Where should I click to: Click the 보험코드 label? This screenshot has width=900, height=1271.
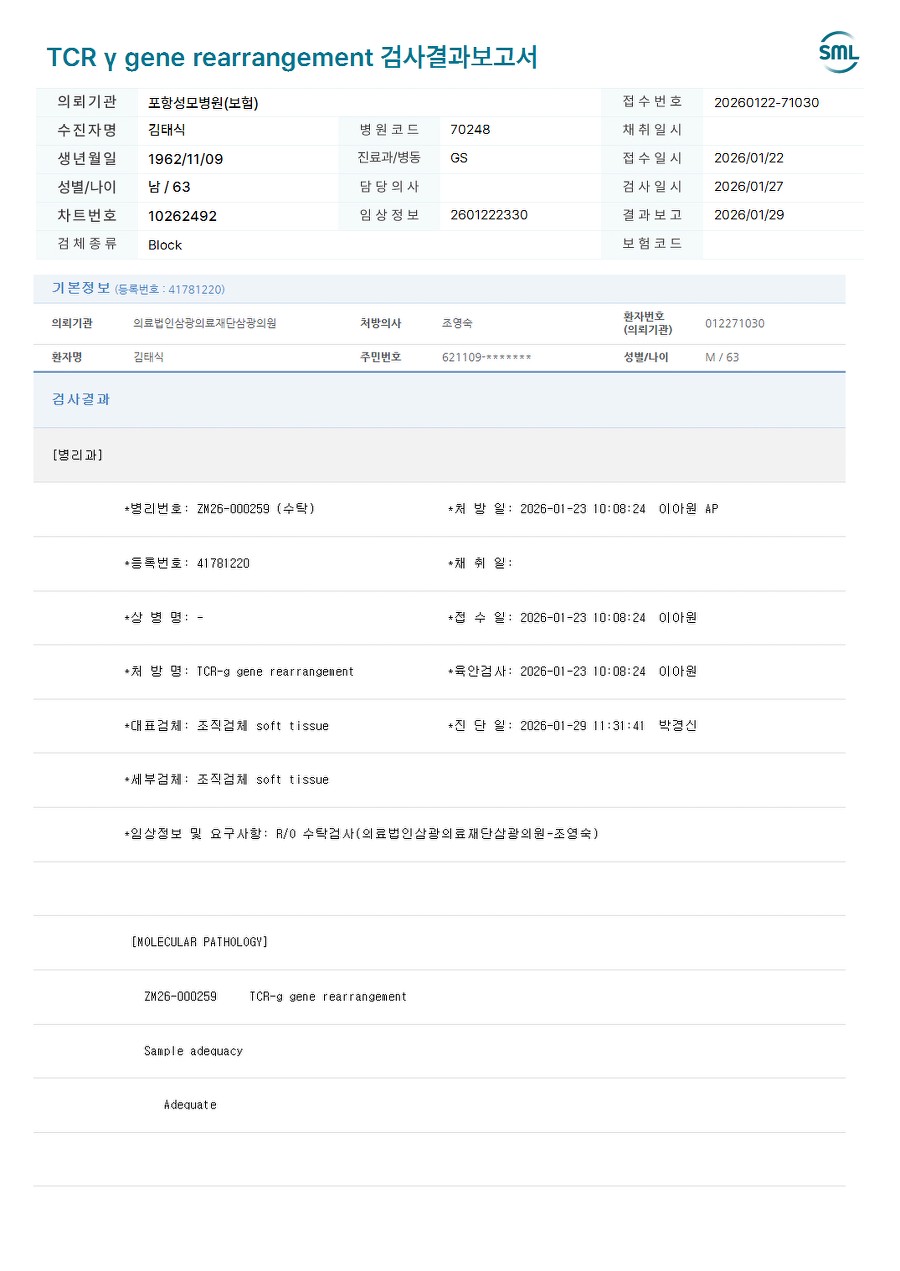652,244
